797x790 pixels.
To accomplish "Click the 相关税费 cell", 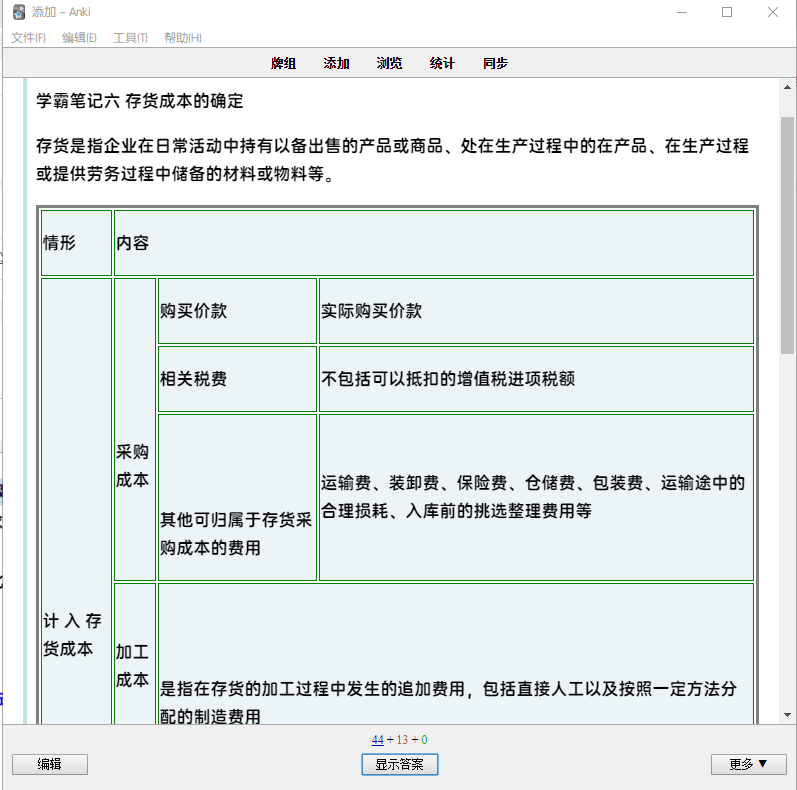I will coord(237,379).
